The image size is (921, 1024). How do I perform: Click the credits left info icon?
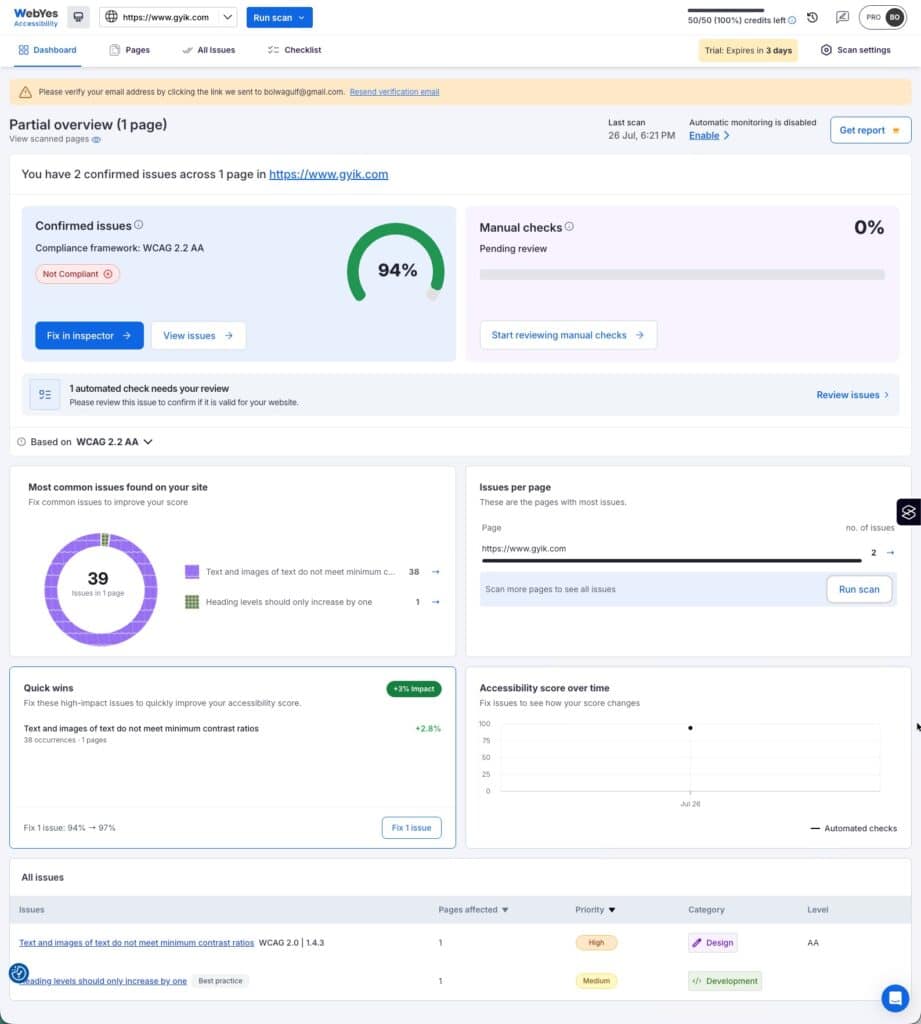click(x=792, y=20)
